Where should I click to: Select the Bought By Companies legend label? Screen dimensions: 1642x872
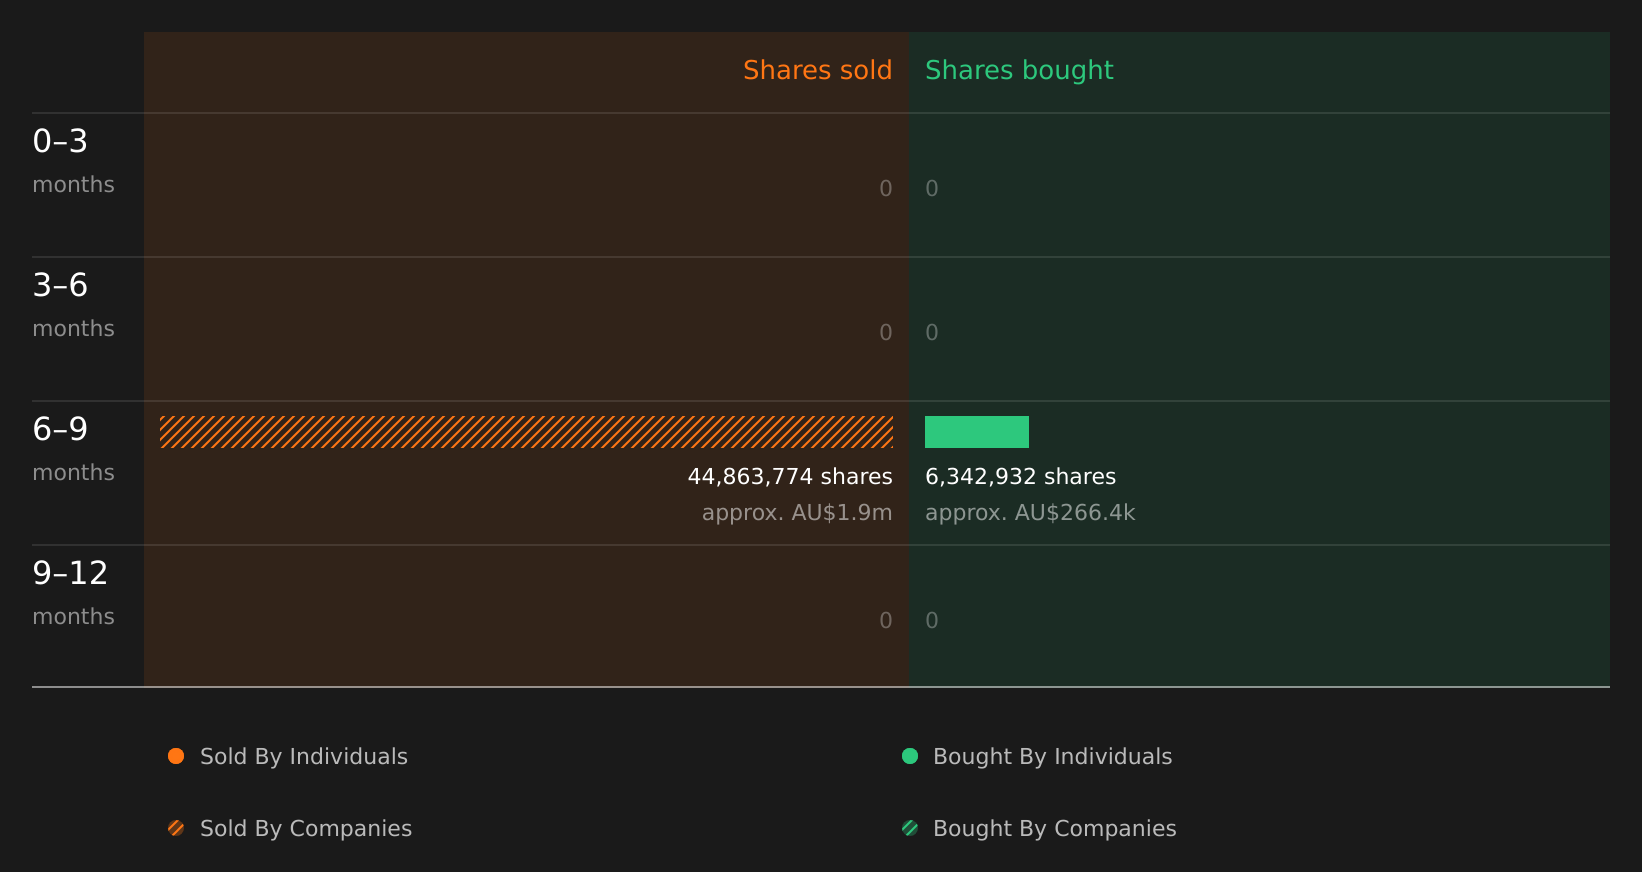1054,829
